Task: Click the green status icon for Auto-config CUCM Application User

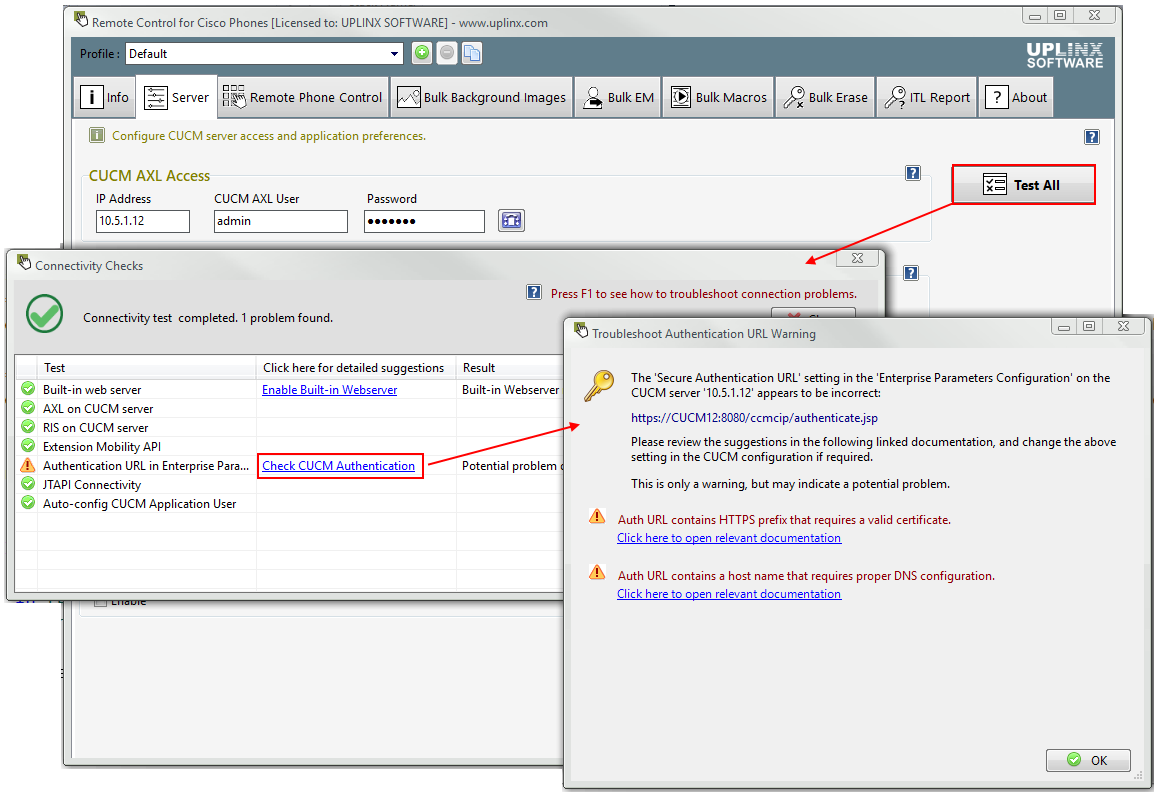Action: point(28,503)
